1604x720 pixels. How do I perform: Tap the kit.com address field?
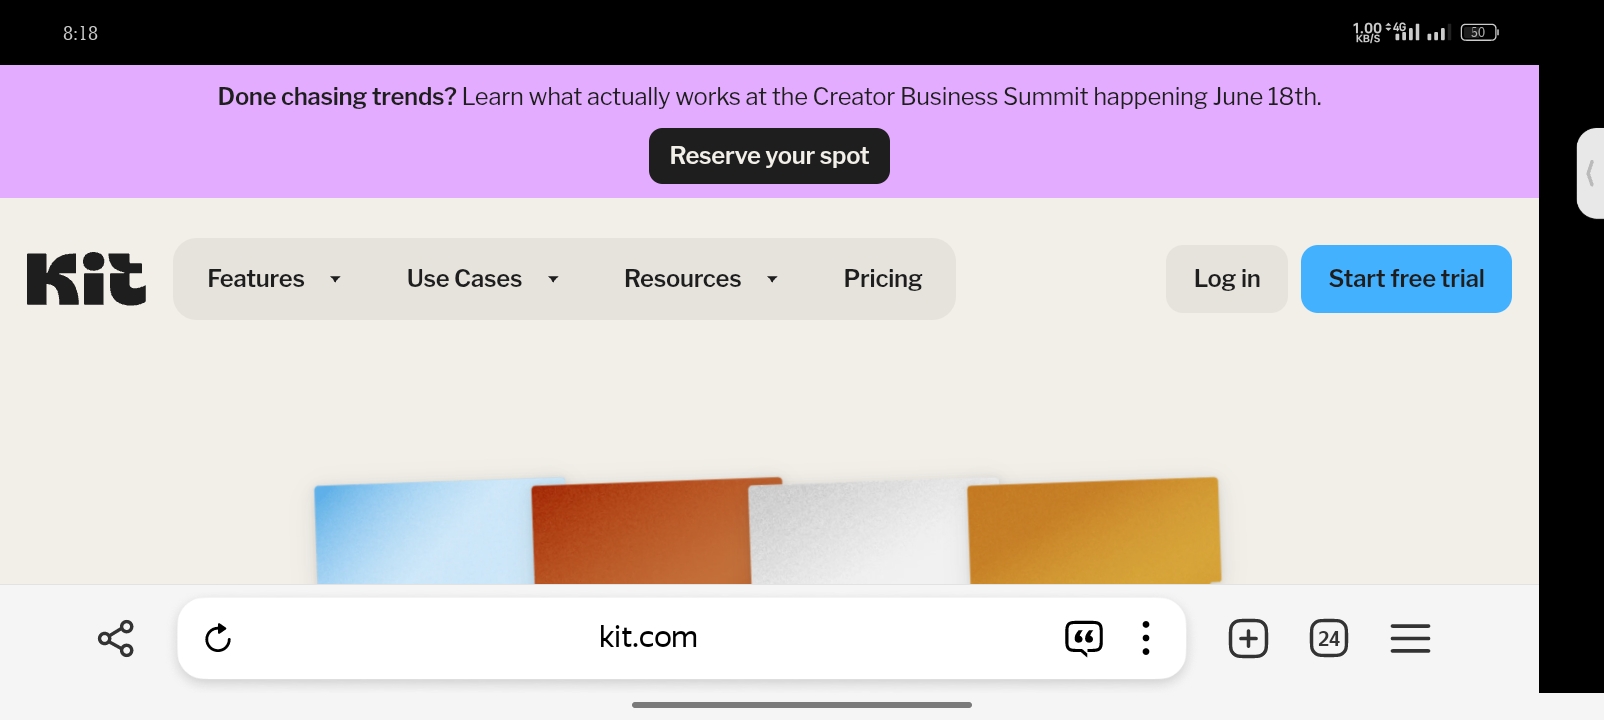648,638
